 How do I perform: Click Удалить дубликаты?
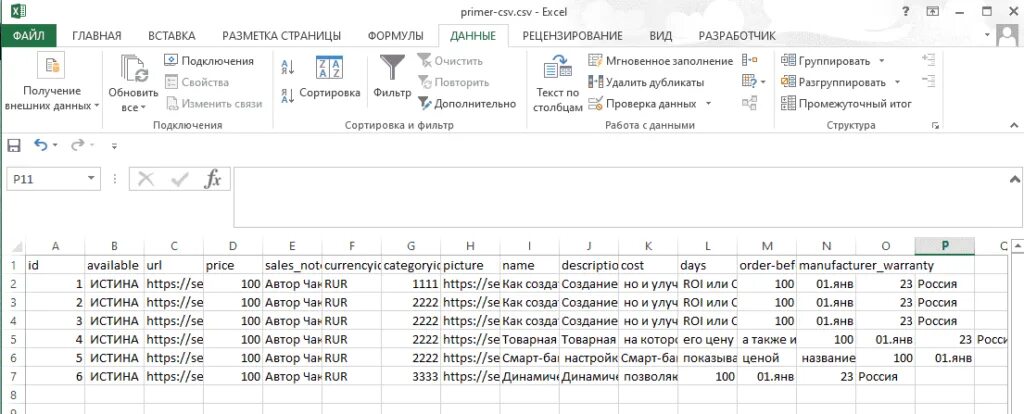tap(646, 82)
